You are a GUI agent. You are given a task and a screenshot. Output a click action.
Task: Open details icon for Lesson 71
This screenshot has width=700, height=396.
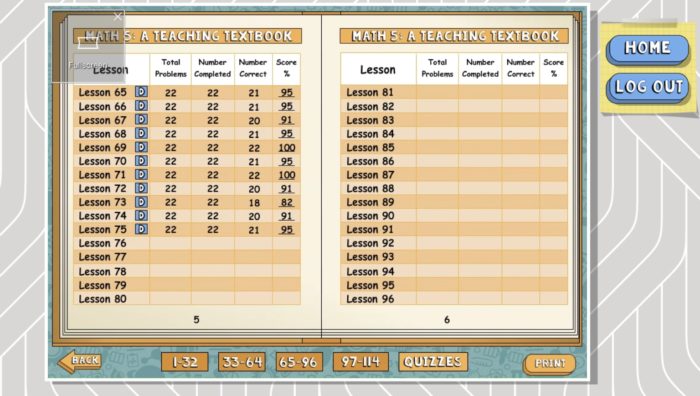pyautogui.click(x=141, y=175)
